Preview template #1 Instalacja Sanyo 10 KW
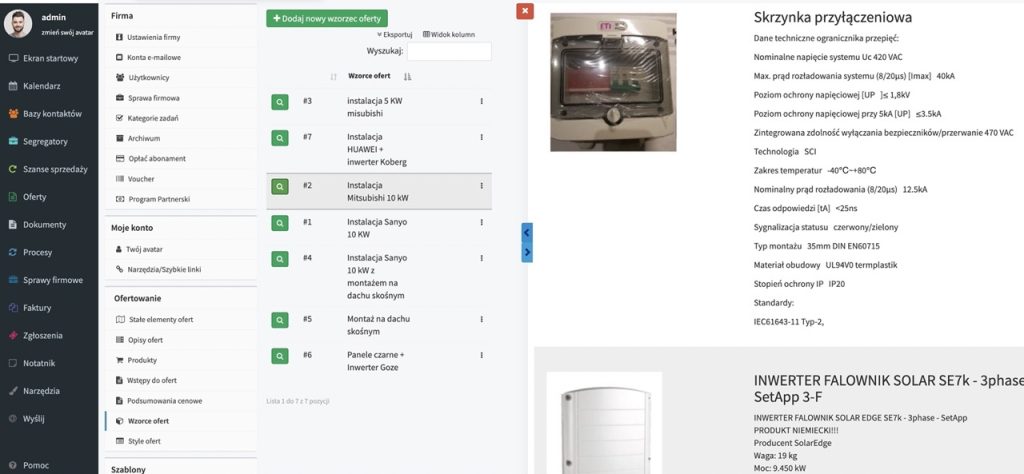 [x=280, y=223]
